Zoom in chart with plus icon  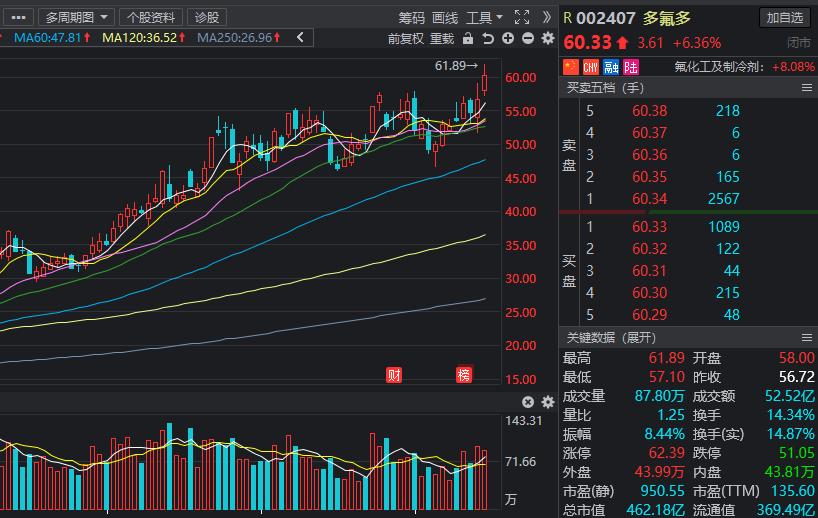coord(508,38)
